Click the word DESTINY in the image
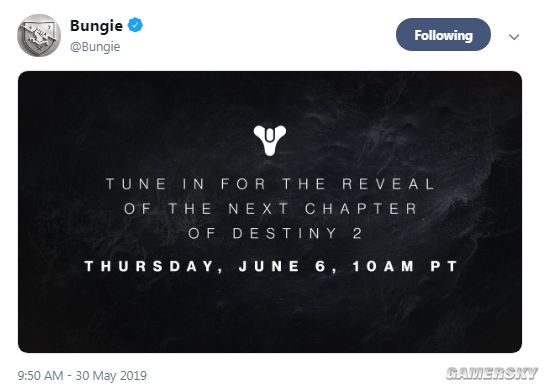544x385 pixels. [x=284, y=233]
